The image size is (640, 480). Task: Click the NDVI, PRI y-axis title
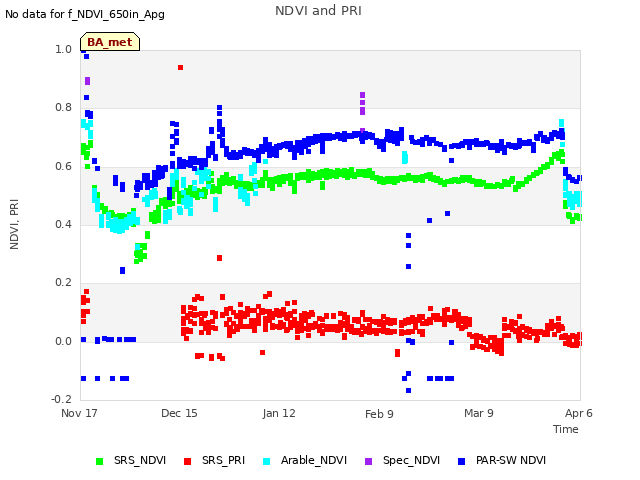pyautogui.click(x=14, y=224)
